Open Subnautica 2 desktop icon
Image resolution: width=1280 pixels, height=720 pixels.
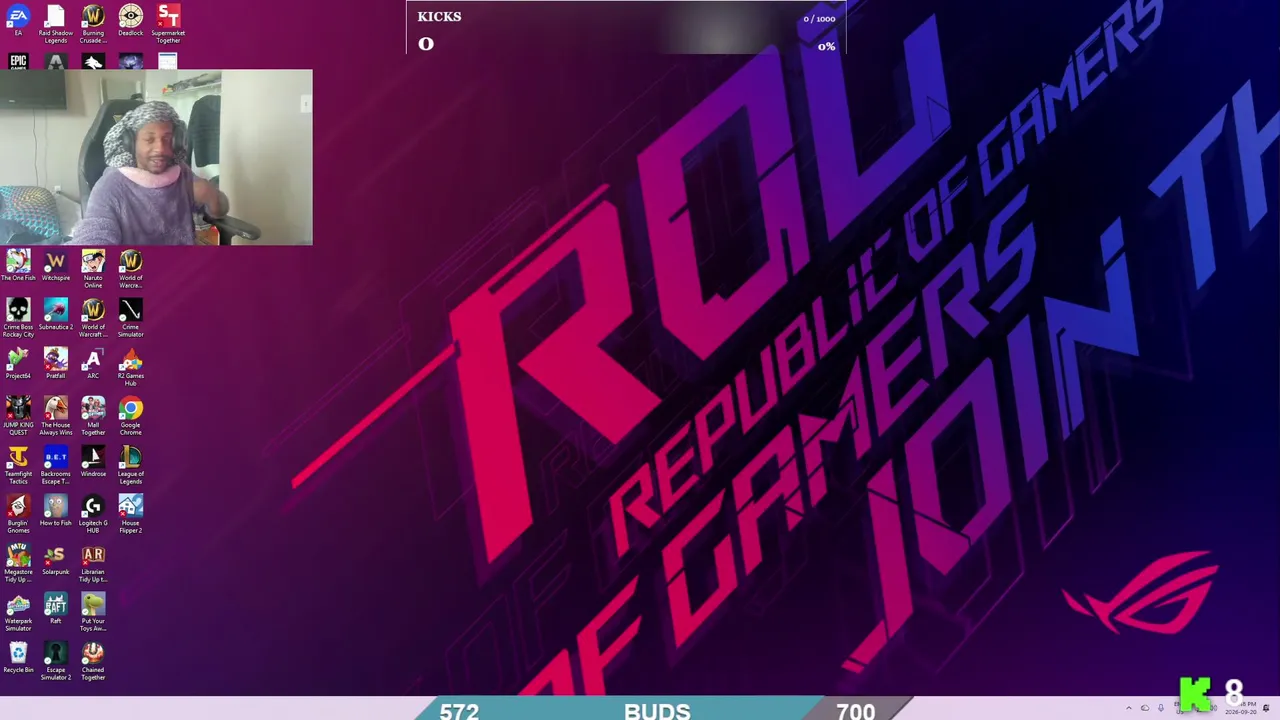[55, 316]
